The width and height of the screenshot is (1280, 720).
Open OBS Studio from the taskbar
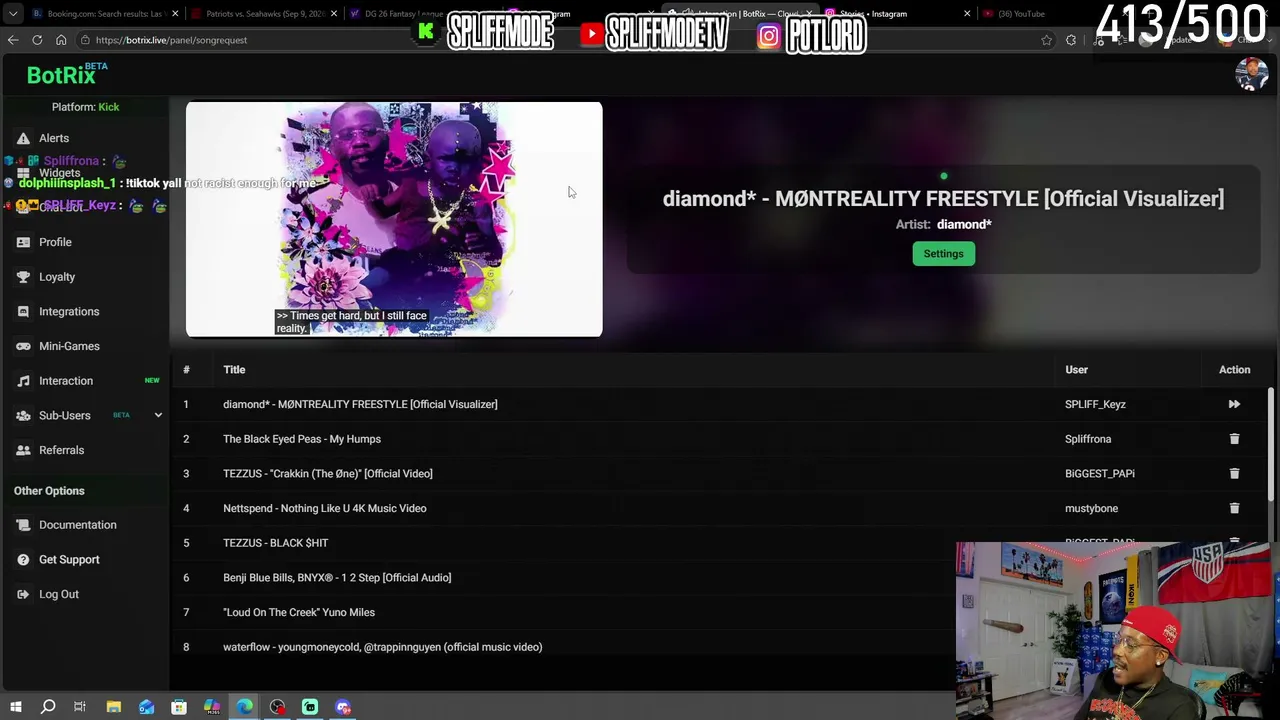click(x=277, y=707)
